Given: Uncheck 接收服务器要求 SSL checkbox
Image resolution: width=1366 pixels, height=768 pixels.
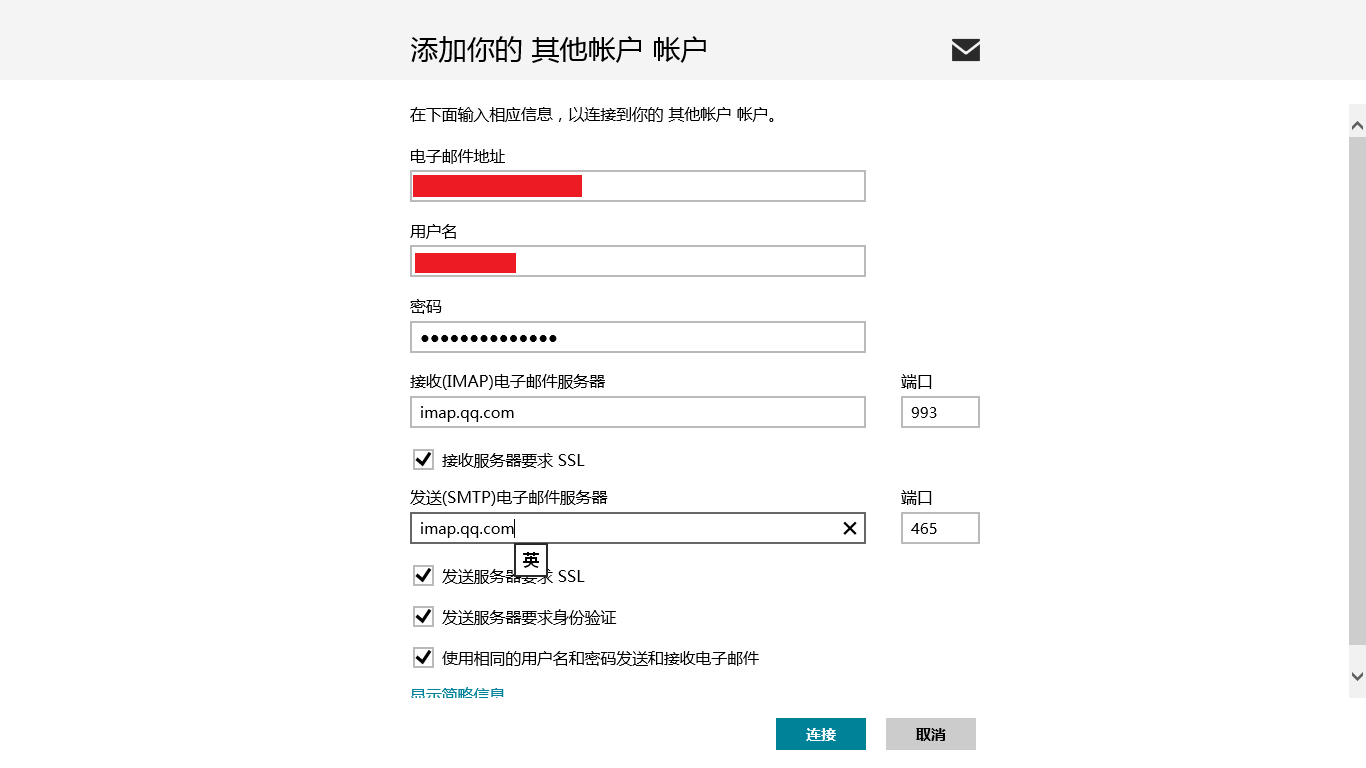Looking at the screenshot, I should point(423,460).
